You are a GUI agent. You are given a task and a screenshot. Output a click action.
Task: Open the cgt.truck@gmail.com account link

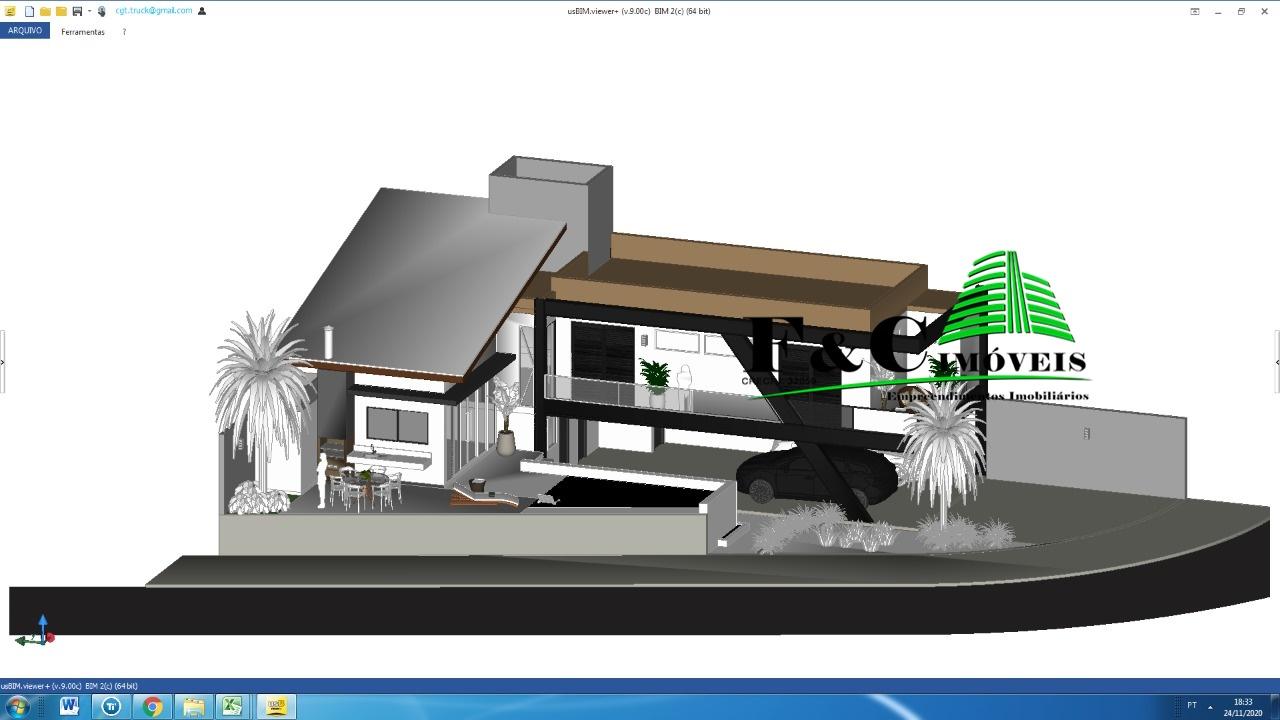point(153,11)
